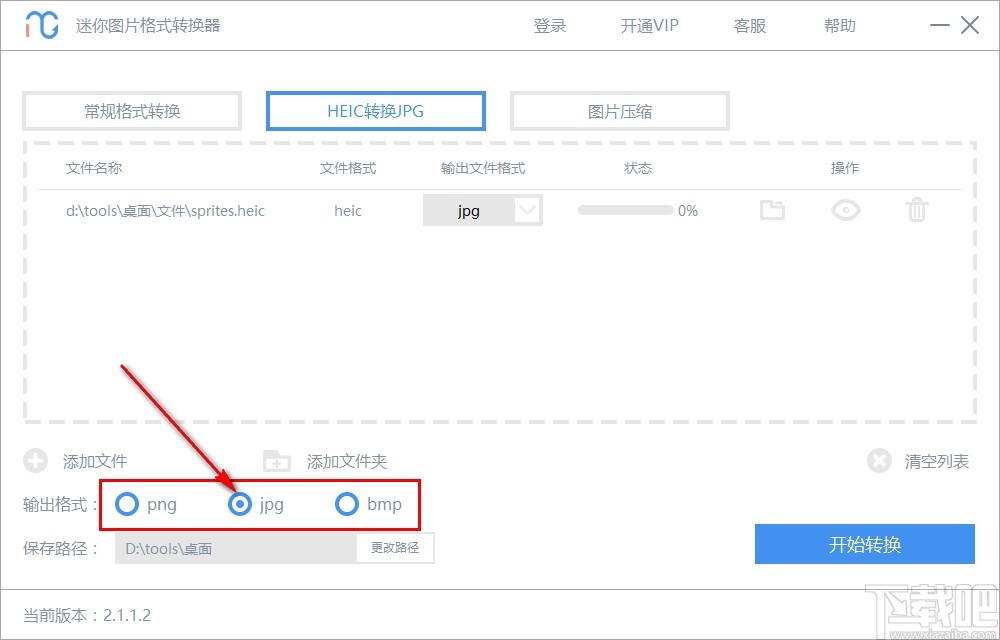Screen dimensions: 1000x640
Task: Select the bmp output format
Action: [347, 505]
